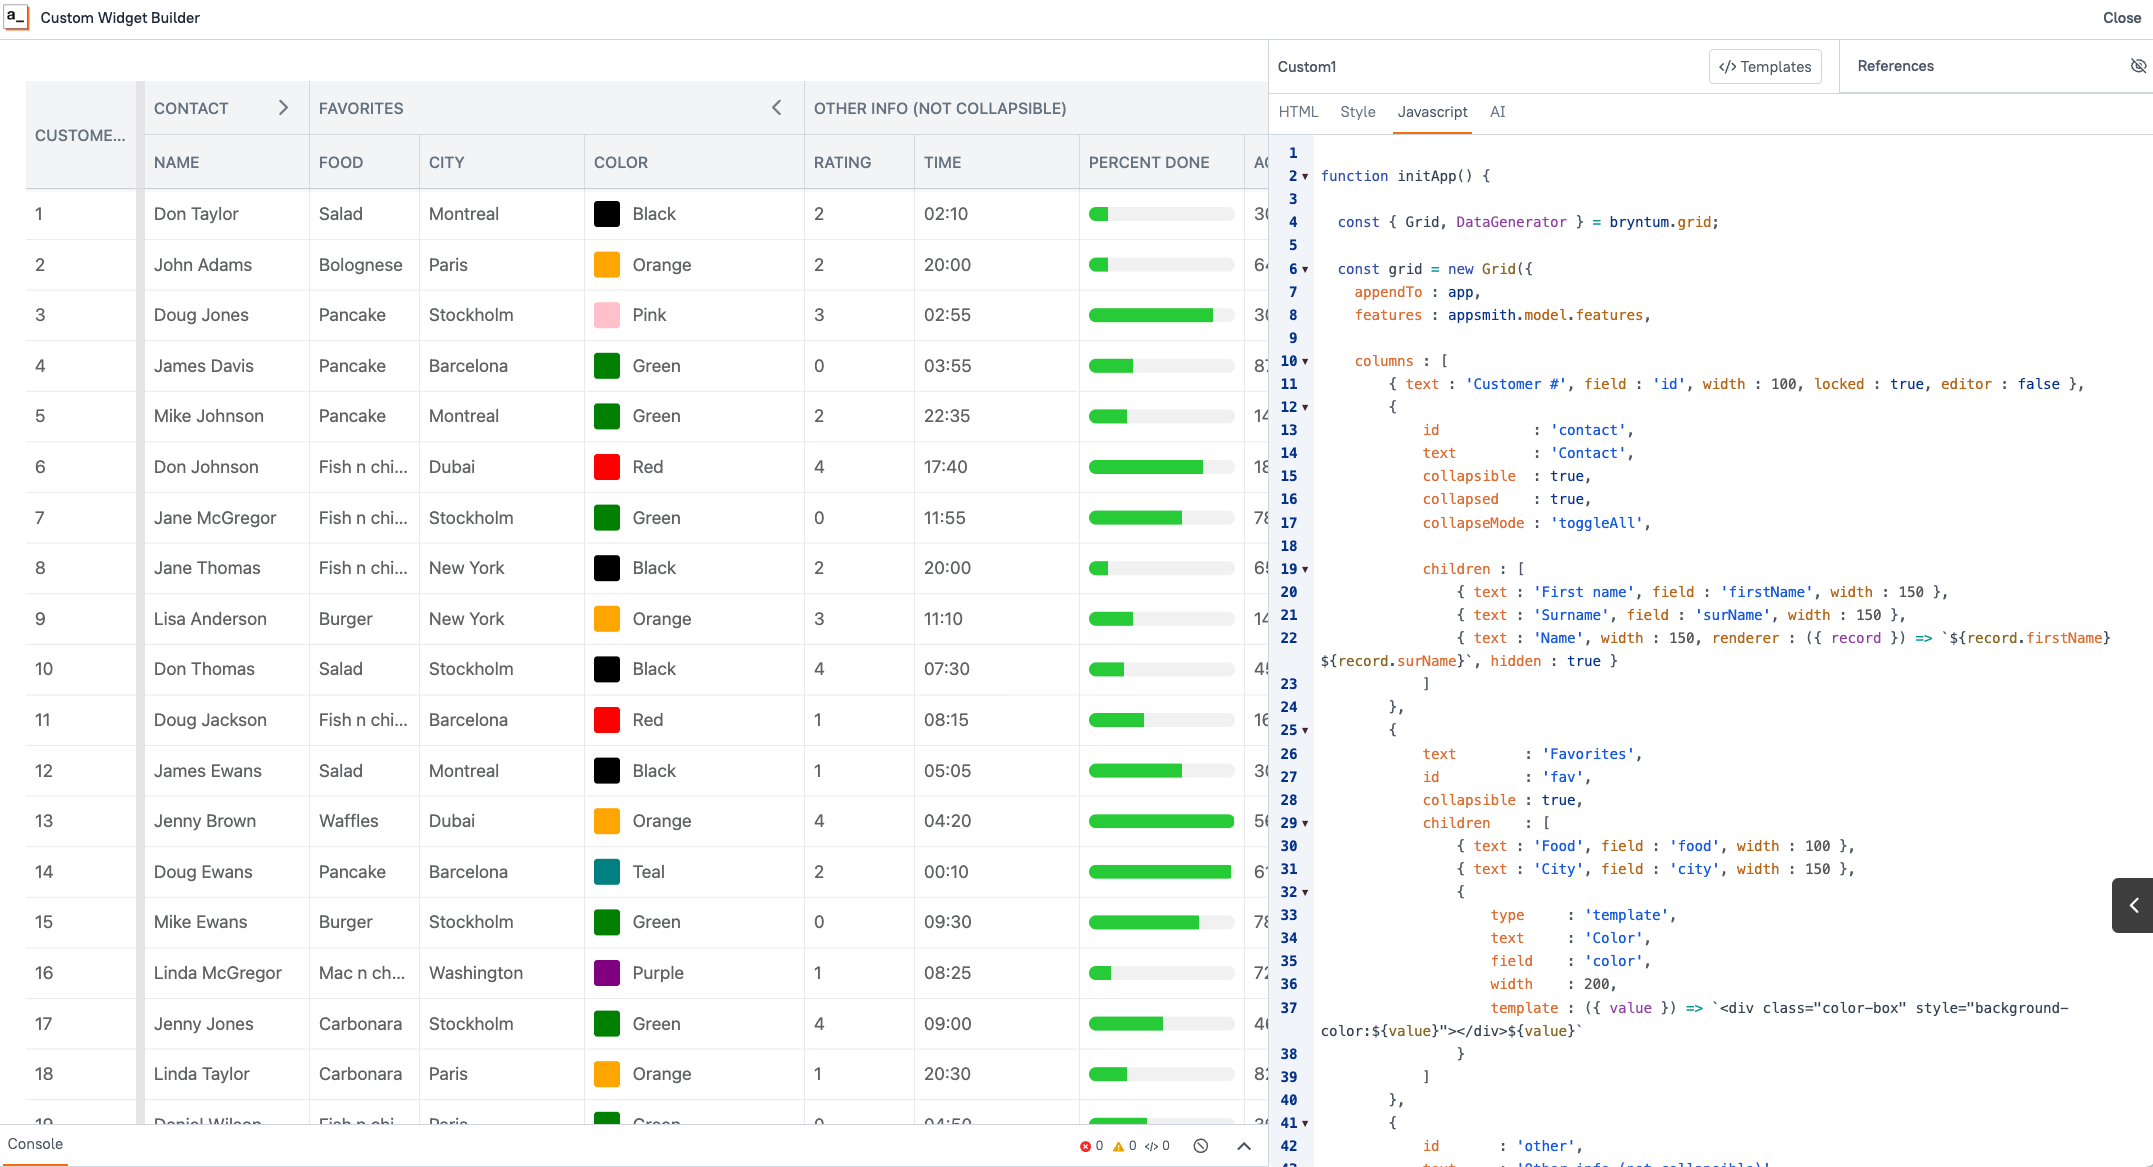Hide the Name column group via its chevron toggle
The width and height of the screenshot is (2153, 1167).
[283, 107]
